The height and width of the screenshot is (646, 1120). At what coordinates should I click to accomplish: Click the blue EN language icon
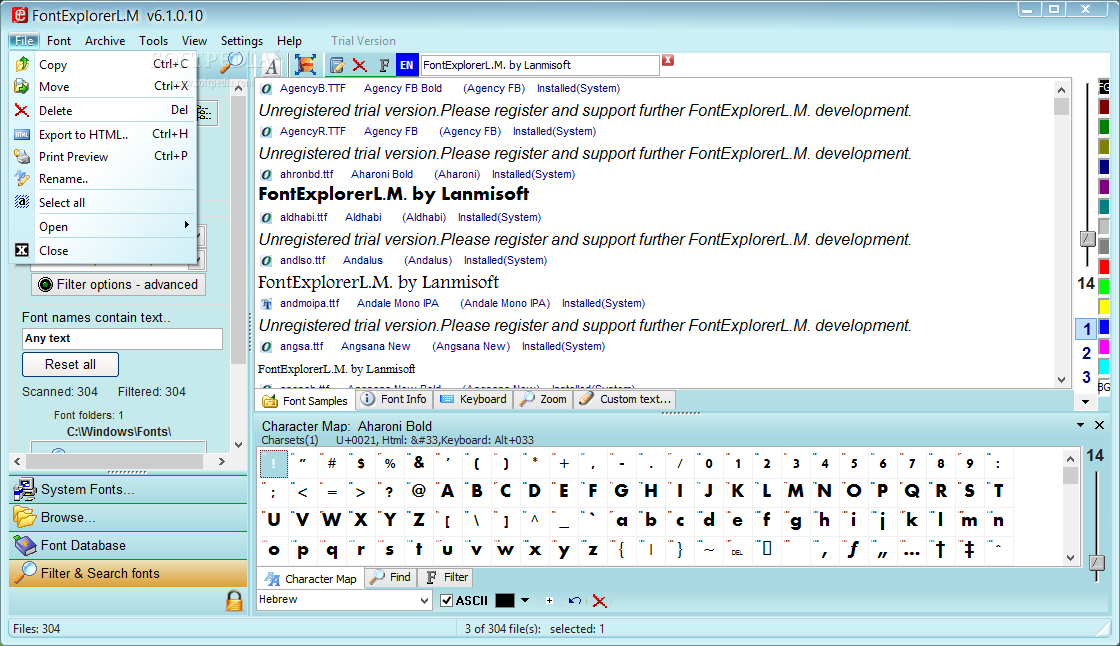click(406, 65)
